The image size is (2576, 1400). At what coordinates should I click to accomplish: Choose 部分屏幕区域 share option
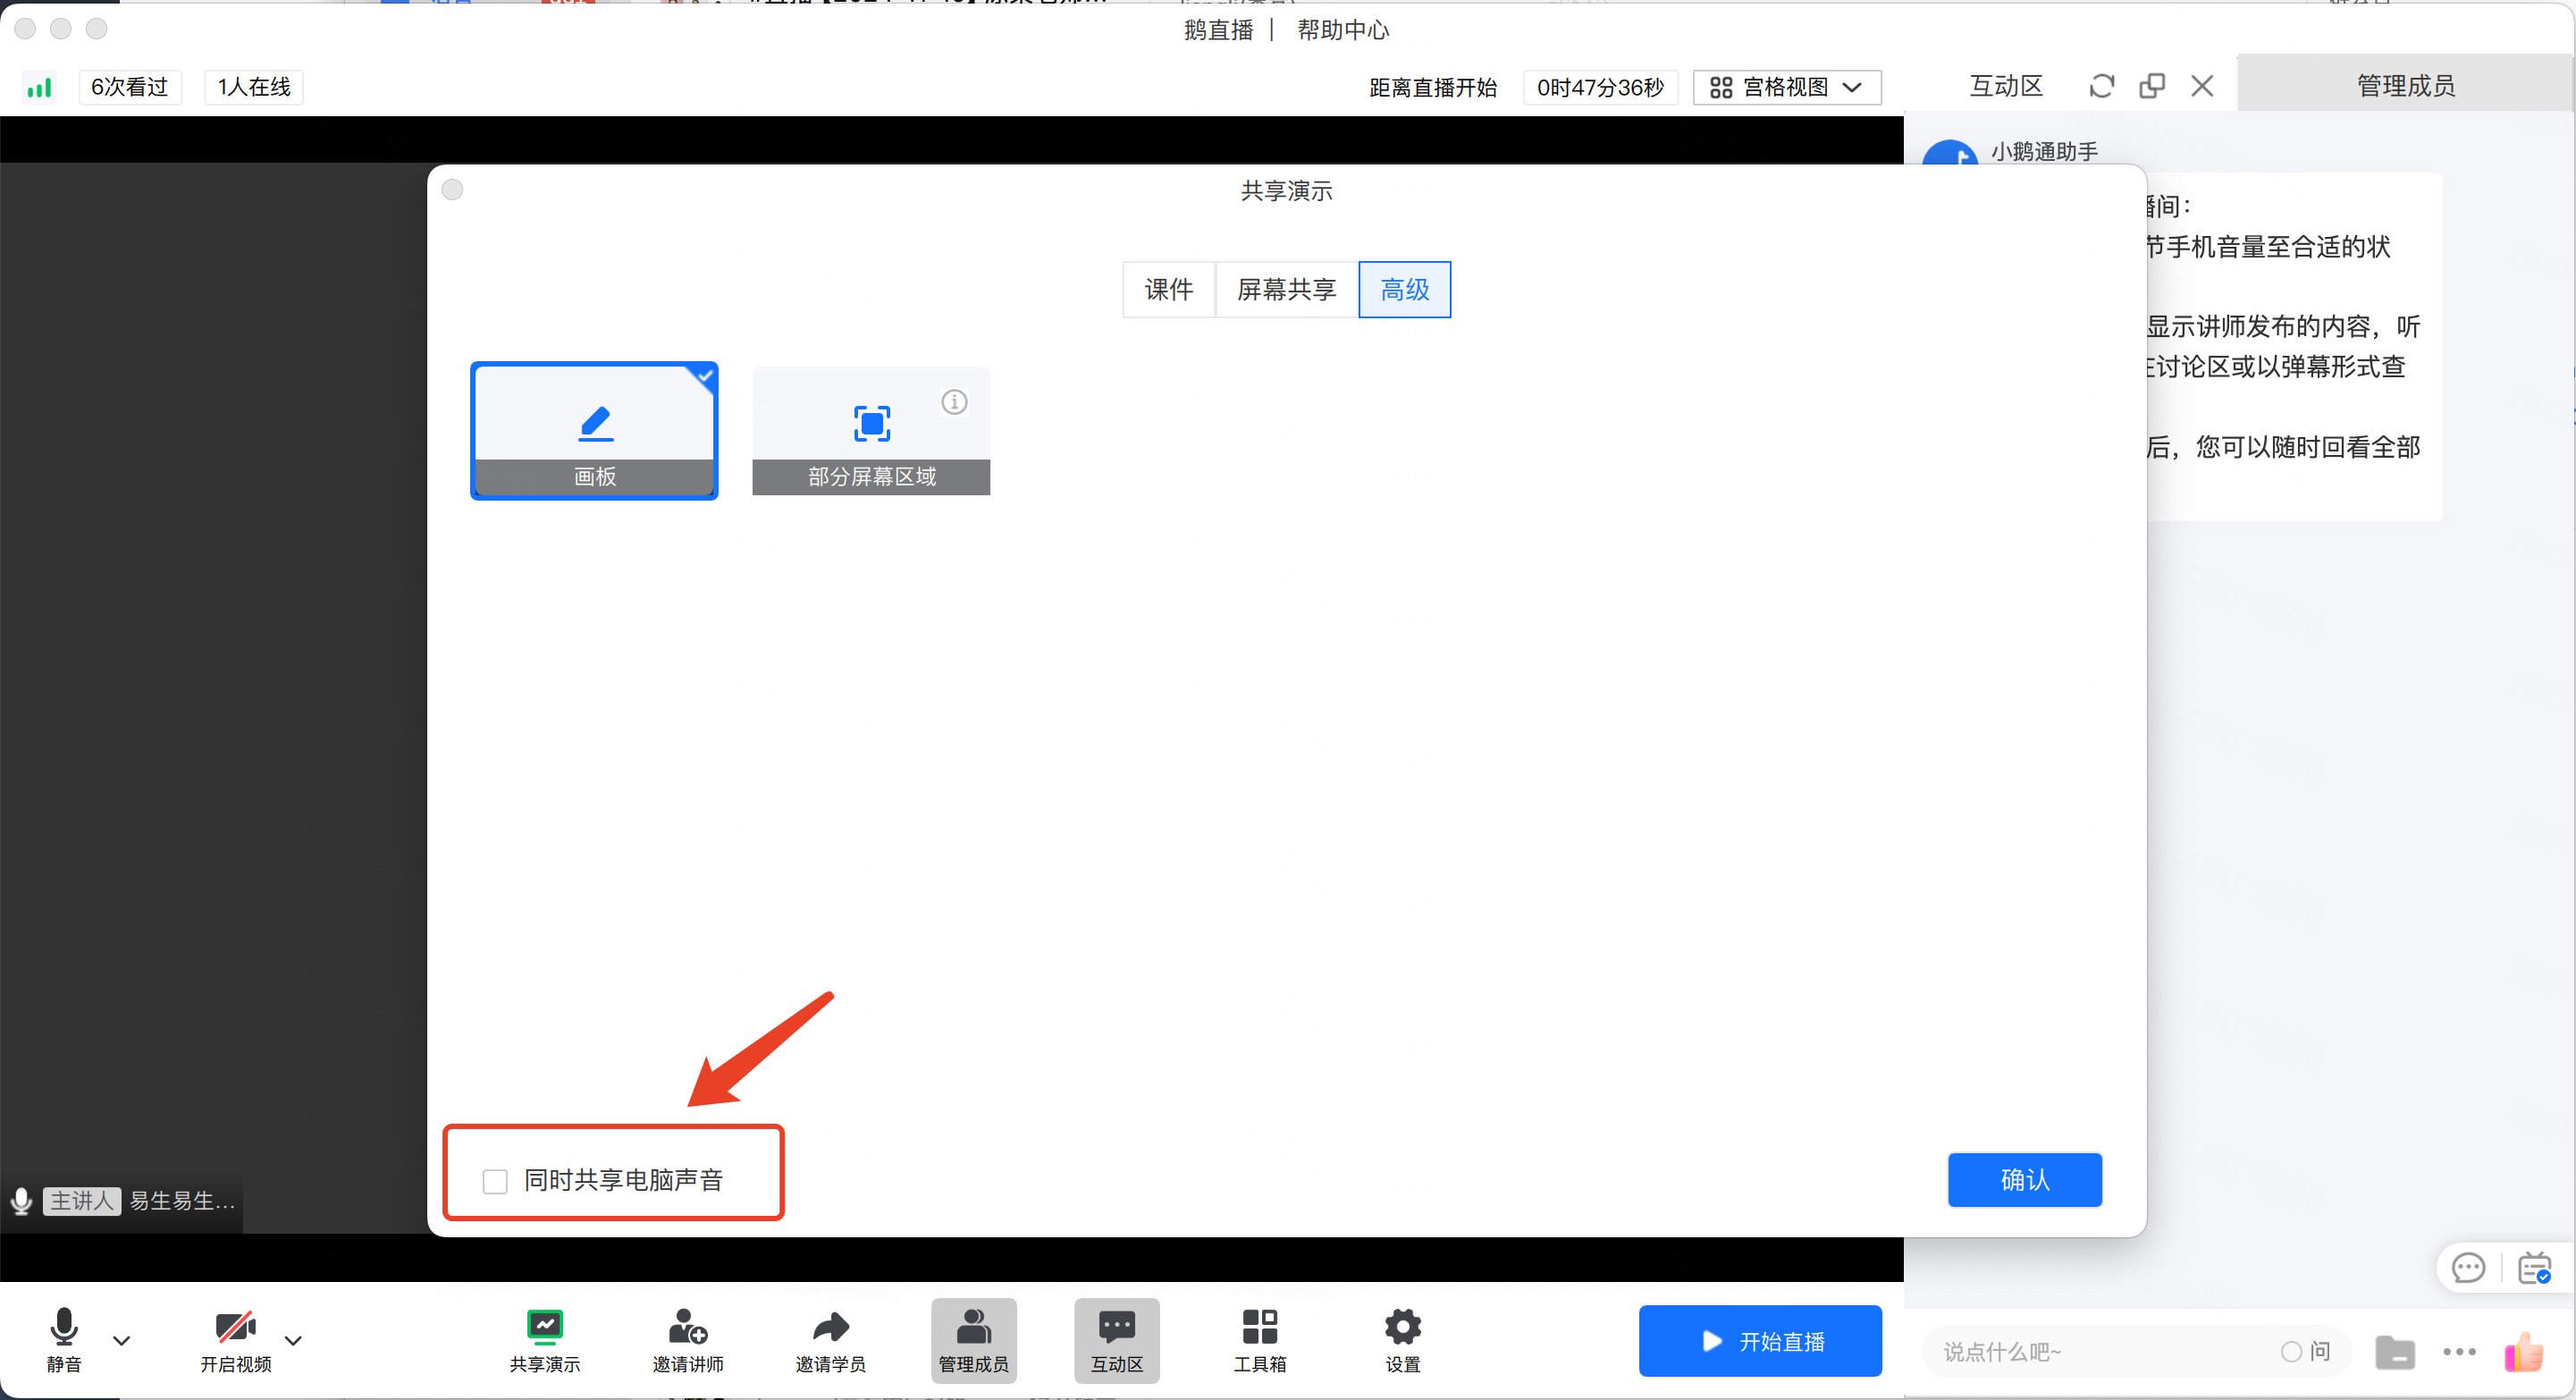871,431
